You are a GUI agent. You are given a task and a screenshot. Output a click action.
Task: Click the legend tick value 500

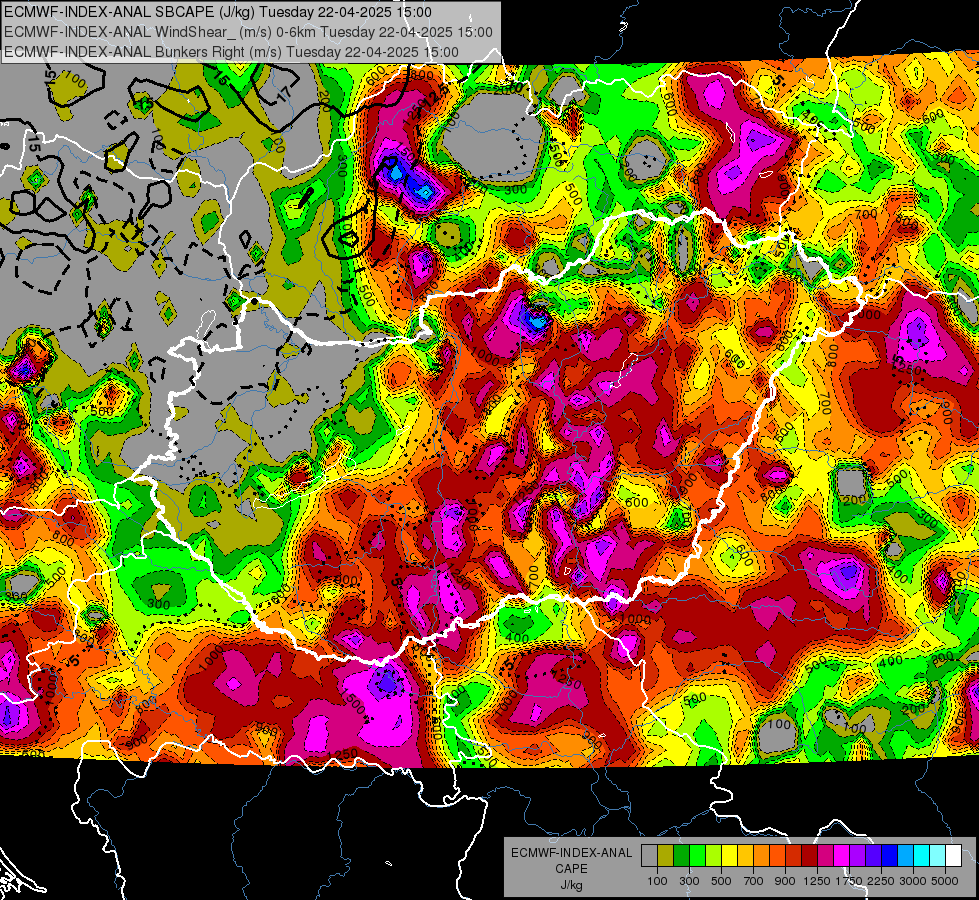point(721,881)
